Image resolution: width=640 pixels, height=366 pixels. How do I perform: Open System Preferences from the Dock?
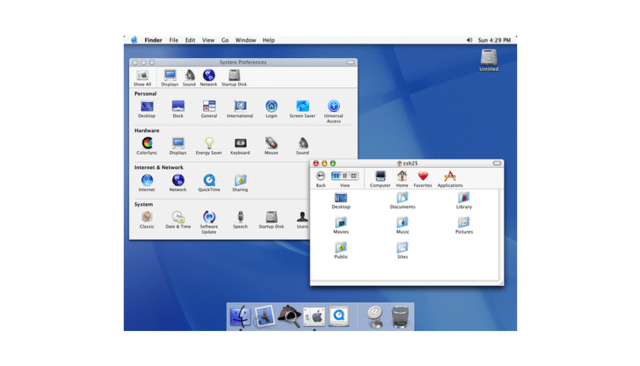pos(314,317)
